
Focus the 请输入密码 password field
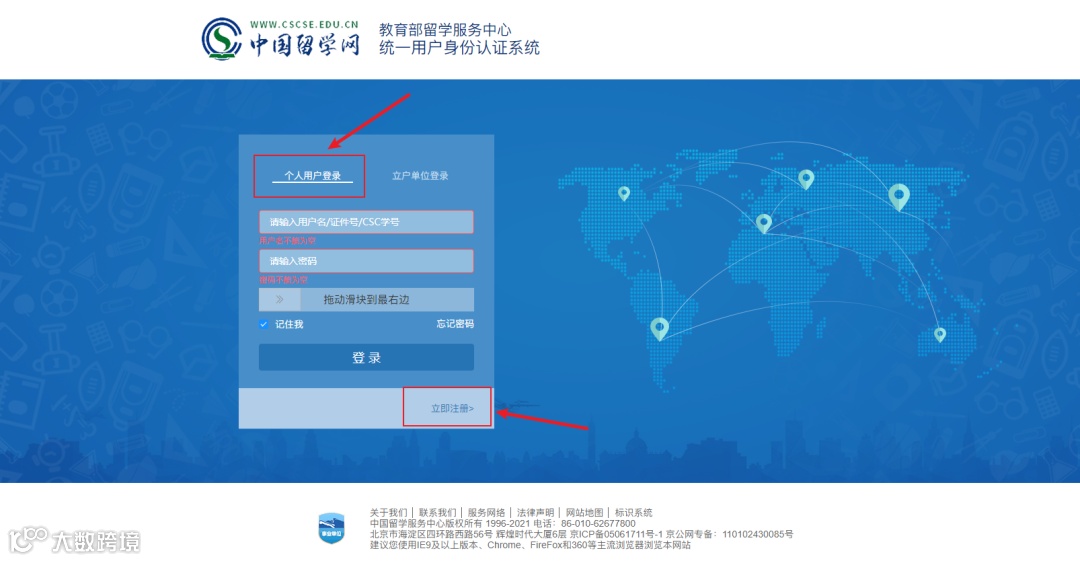pos(366,261)
